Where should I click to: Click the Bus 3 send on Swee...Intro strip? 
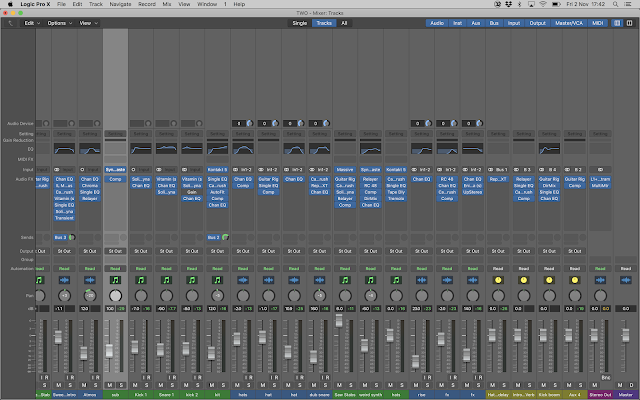pyautogui.click(x=60, y=237)
